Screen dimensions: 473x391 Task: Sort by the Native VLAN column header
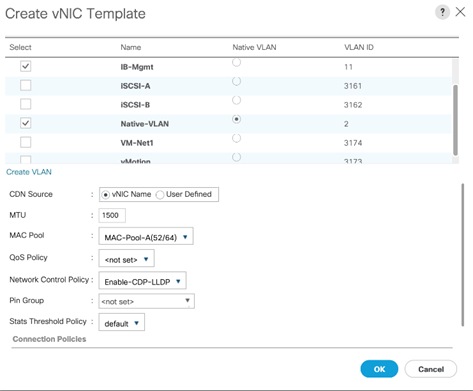point(254,47)
